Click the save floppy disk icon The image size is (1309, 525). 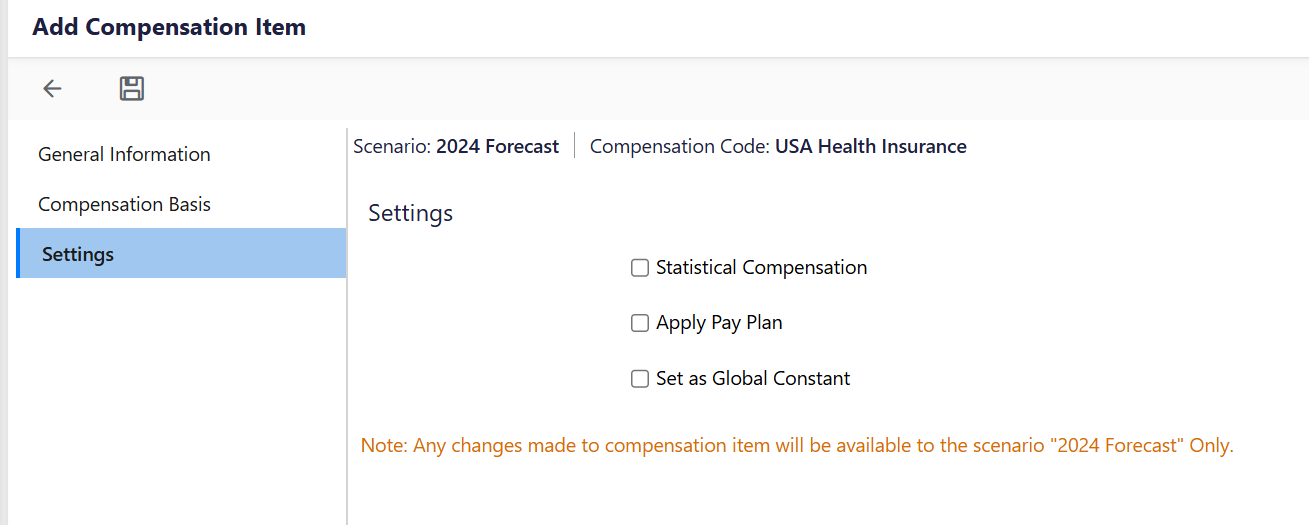click(132, 89)
